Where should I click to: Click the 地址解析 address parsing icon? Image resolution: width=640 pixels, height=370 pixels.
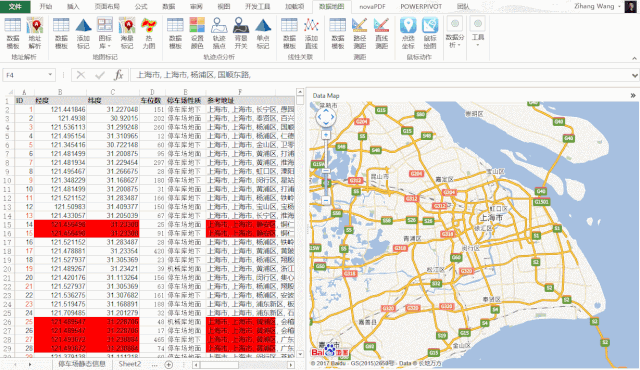point(35,33)
